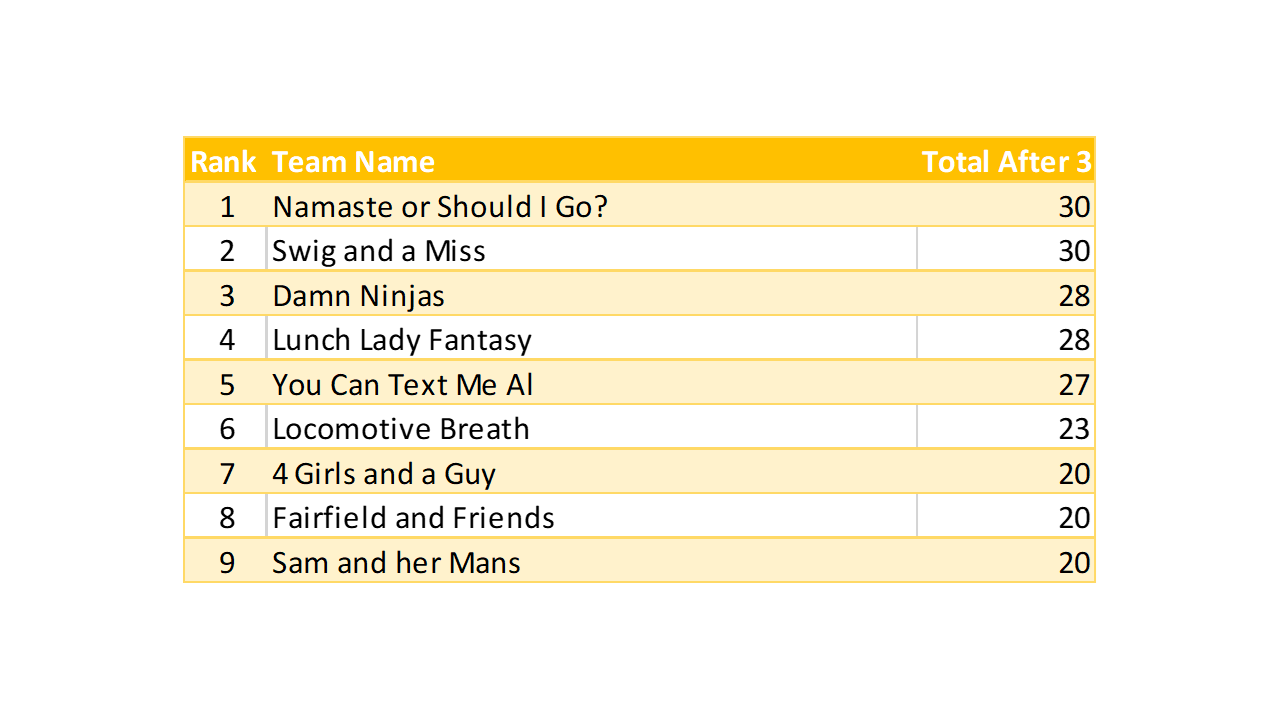Select the Namaste or Should I Go? cell

click(440, 207)
